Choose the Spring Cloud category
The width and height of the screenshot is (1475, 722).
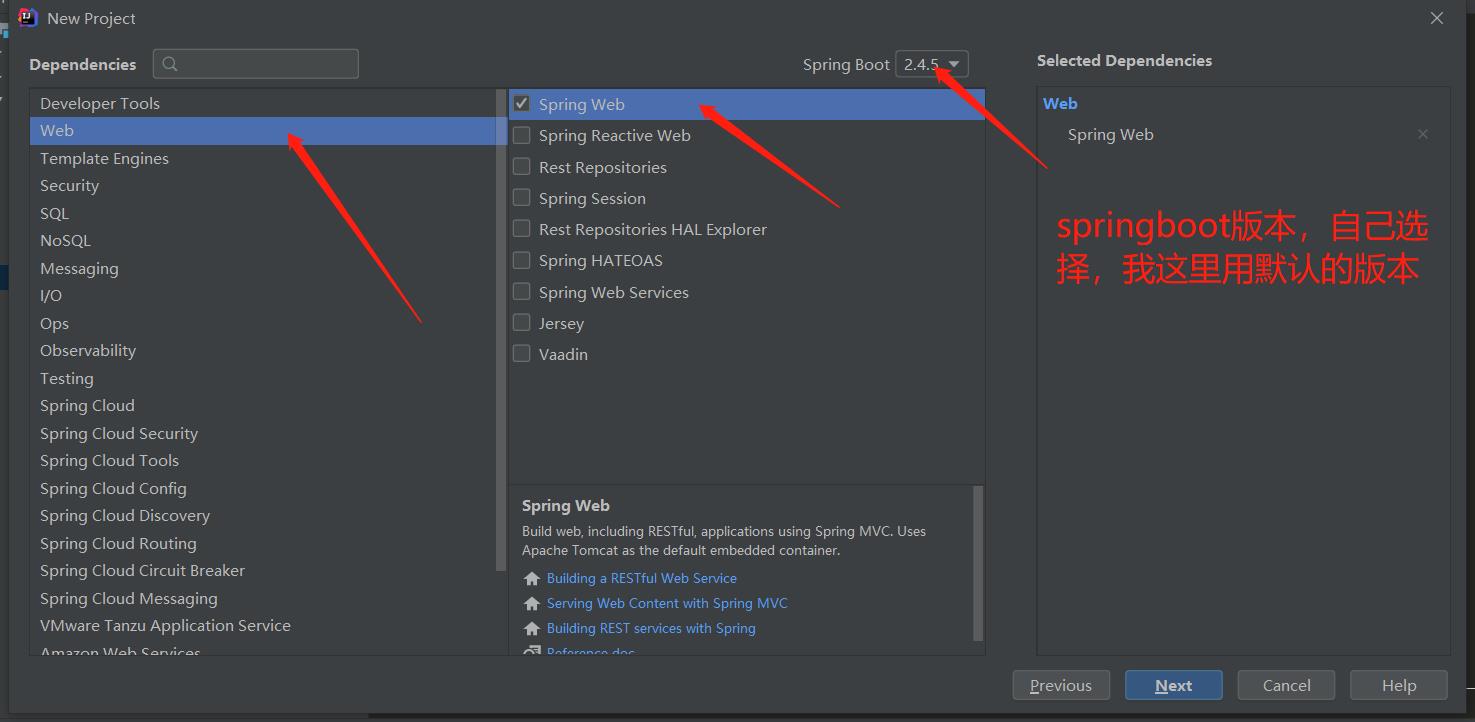pos(265,406)
